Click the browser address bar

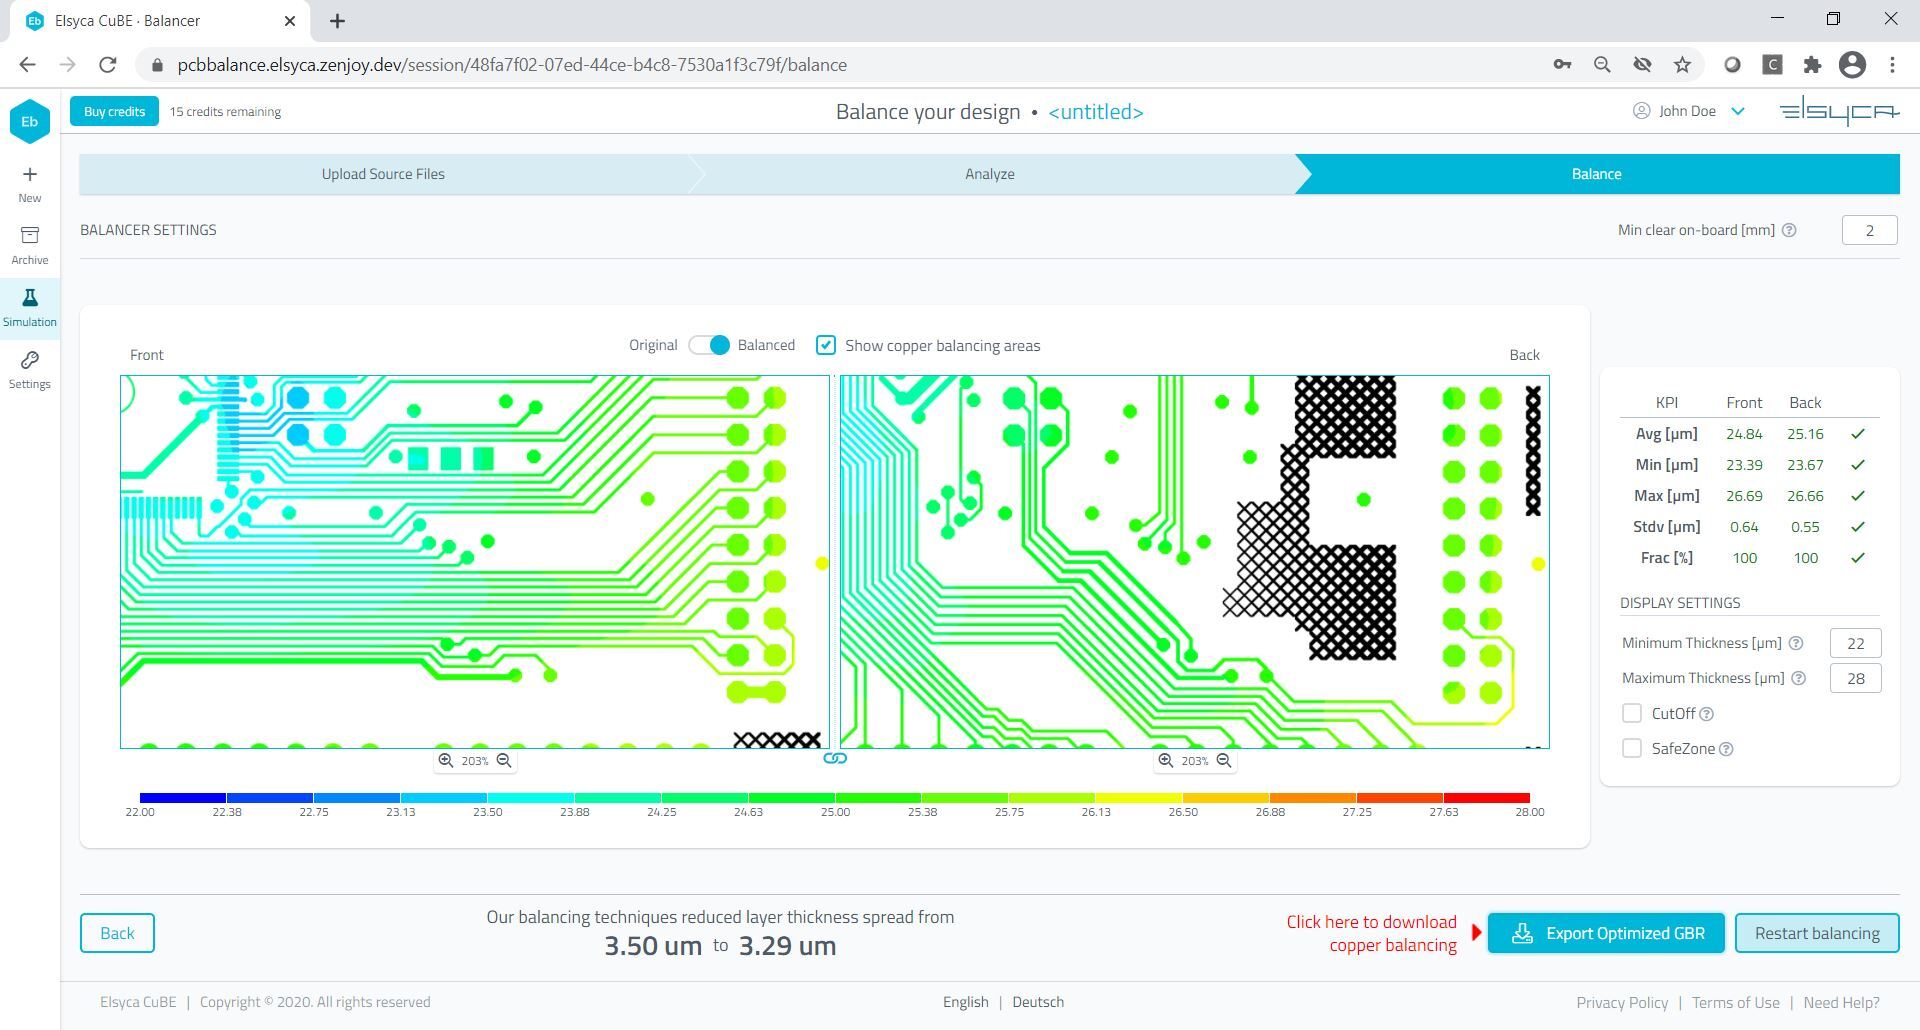point(840,65)
